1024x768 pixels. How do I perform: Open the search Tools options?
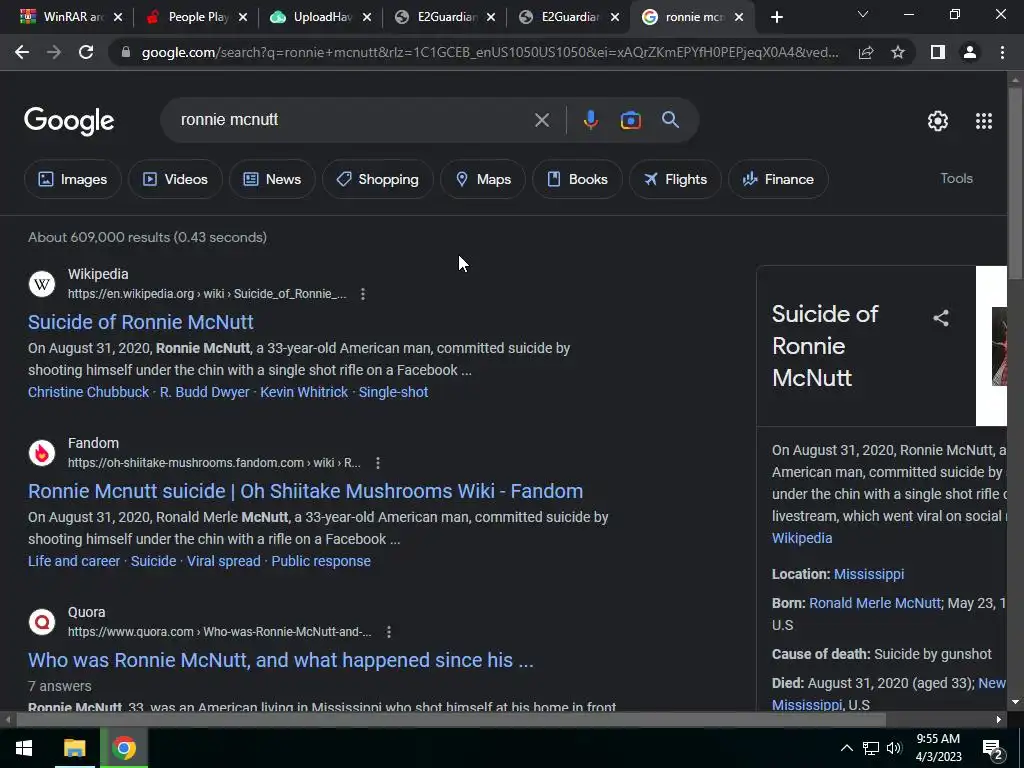956,178
